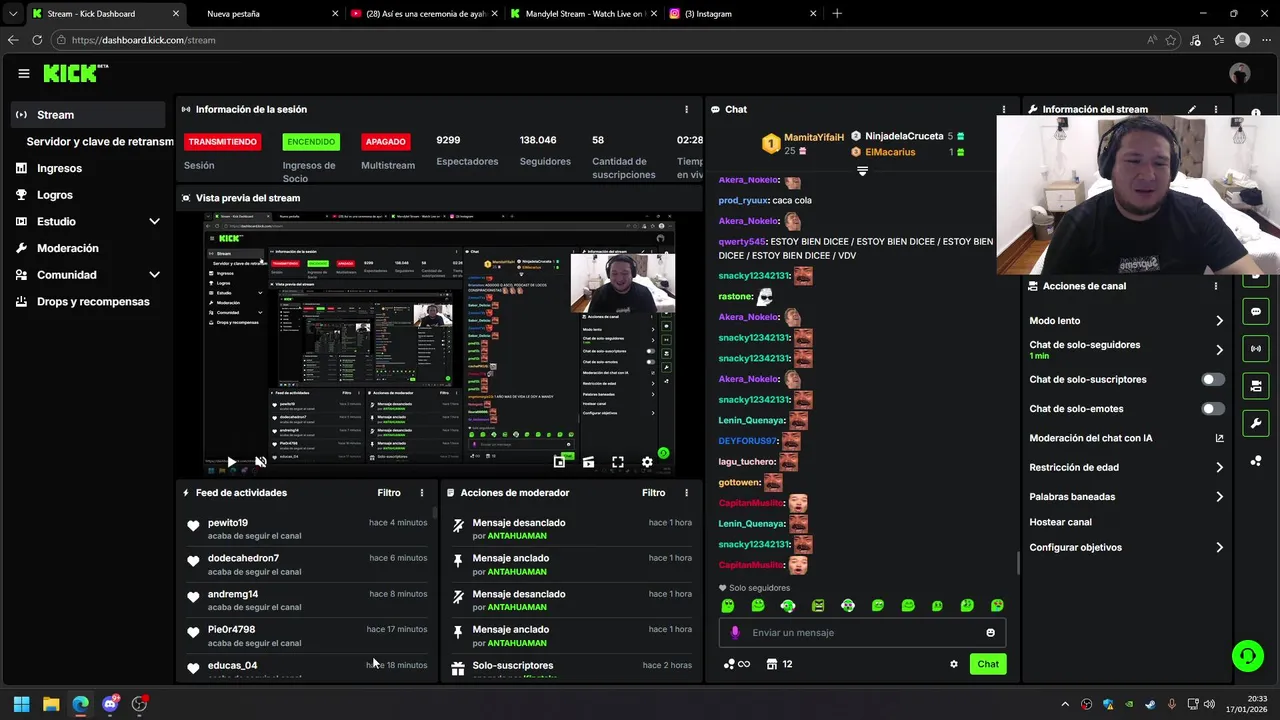Open Palabras baneadas settings
Screen dimensions: 1280x720
(x=1127, y=497)
